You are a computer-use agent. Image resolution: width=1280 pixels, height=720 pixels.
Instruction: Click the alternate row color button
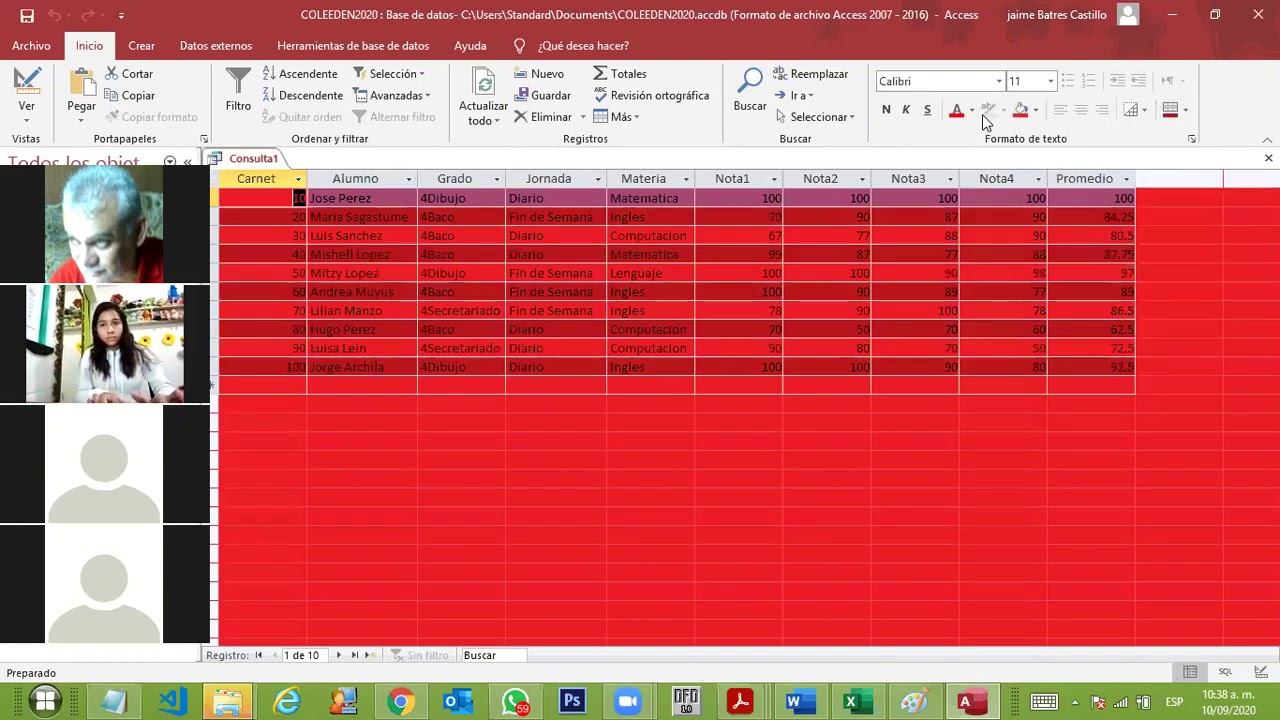(1170, 110)
